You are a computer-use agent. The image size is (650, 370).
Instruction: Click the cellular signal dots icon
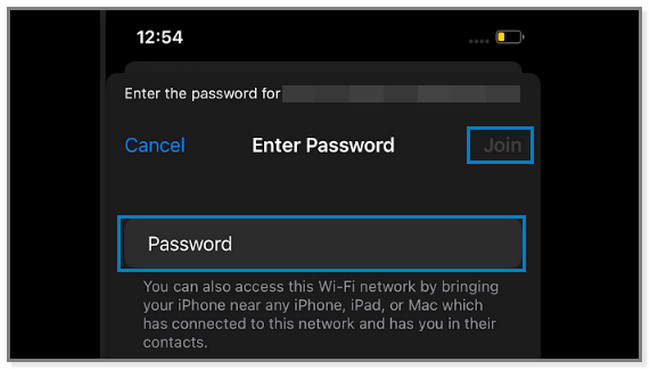479,41
